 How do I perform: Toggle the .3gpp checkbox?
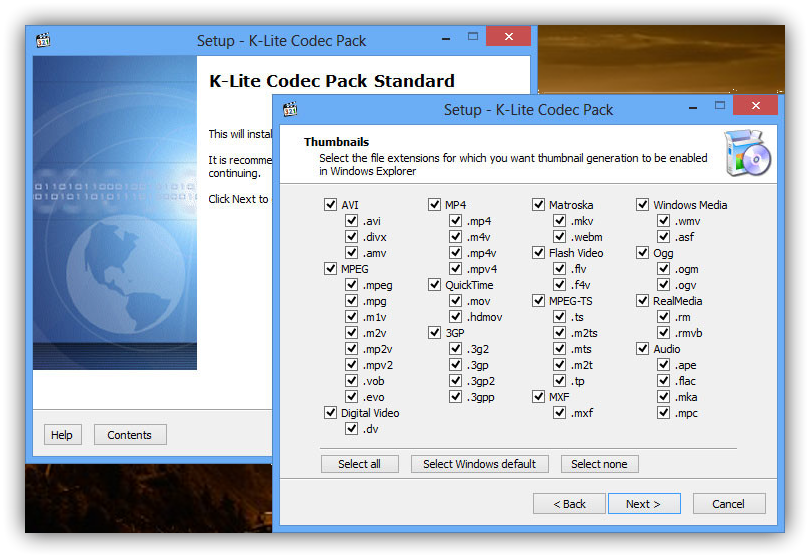pyautogui.click(x=455, y=397)
